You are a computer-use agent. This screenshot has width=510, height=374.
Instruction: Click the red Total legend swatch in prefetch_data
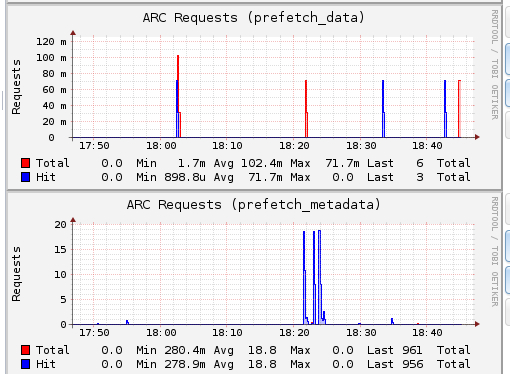[x=26, y=163]
